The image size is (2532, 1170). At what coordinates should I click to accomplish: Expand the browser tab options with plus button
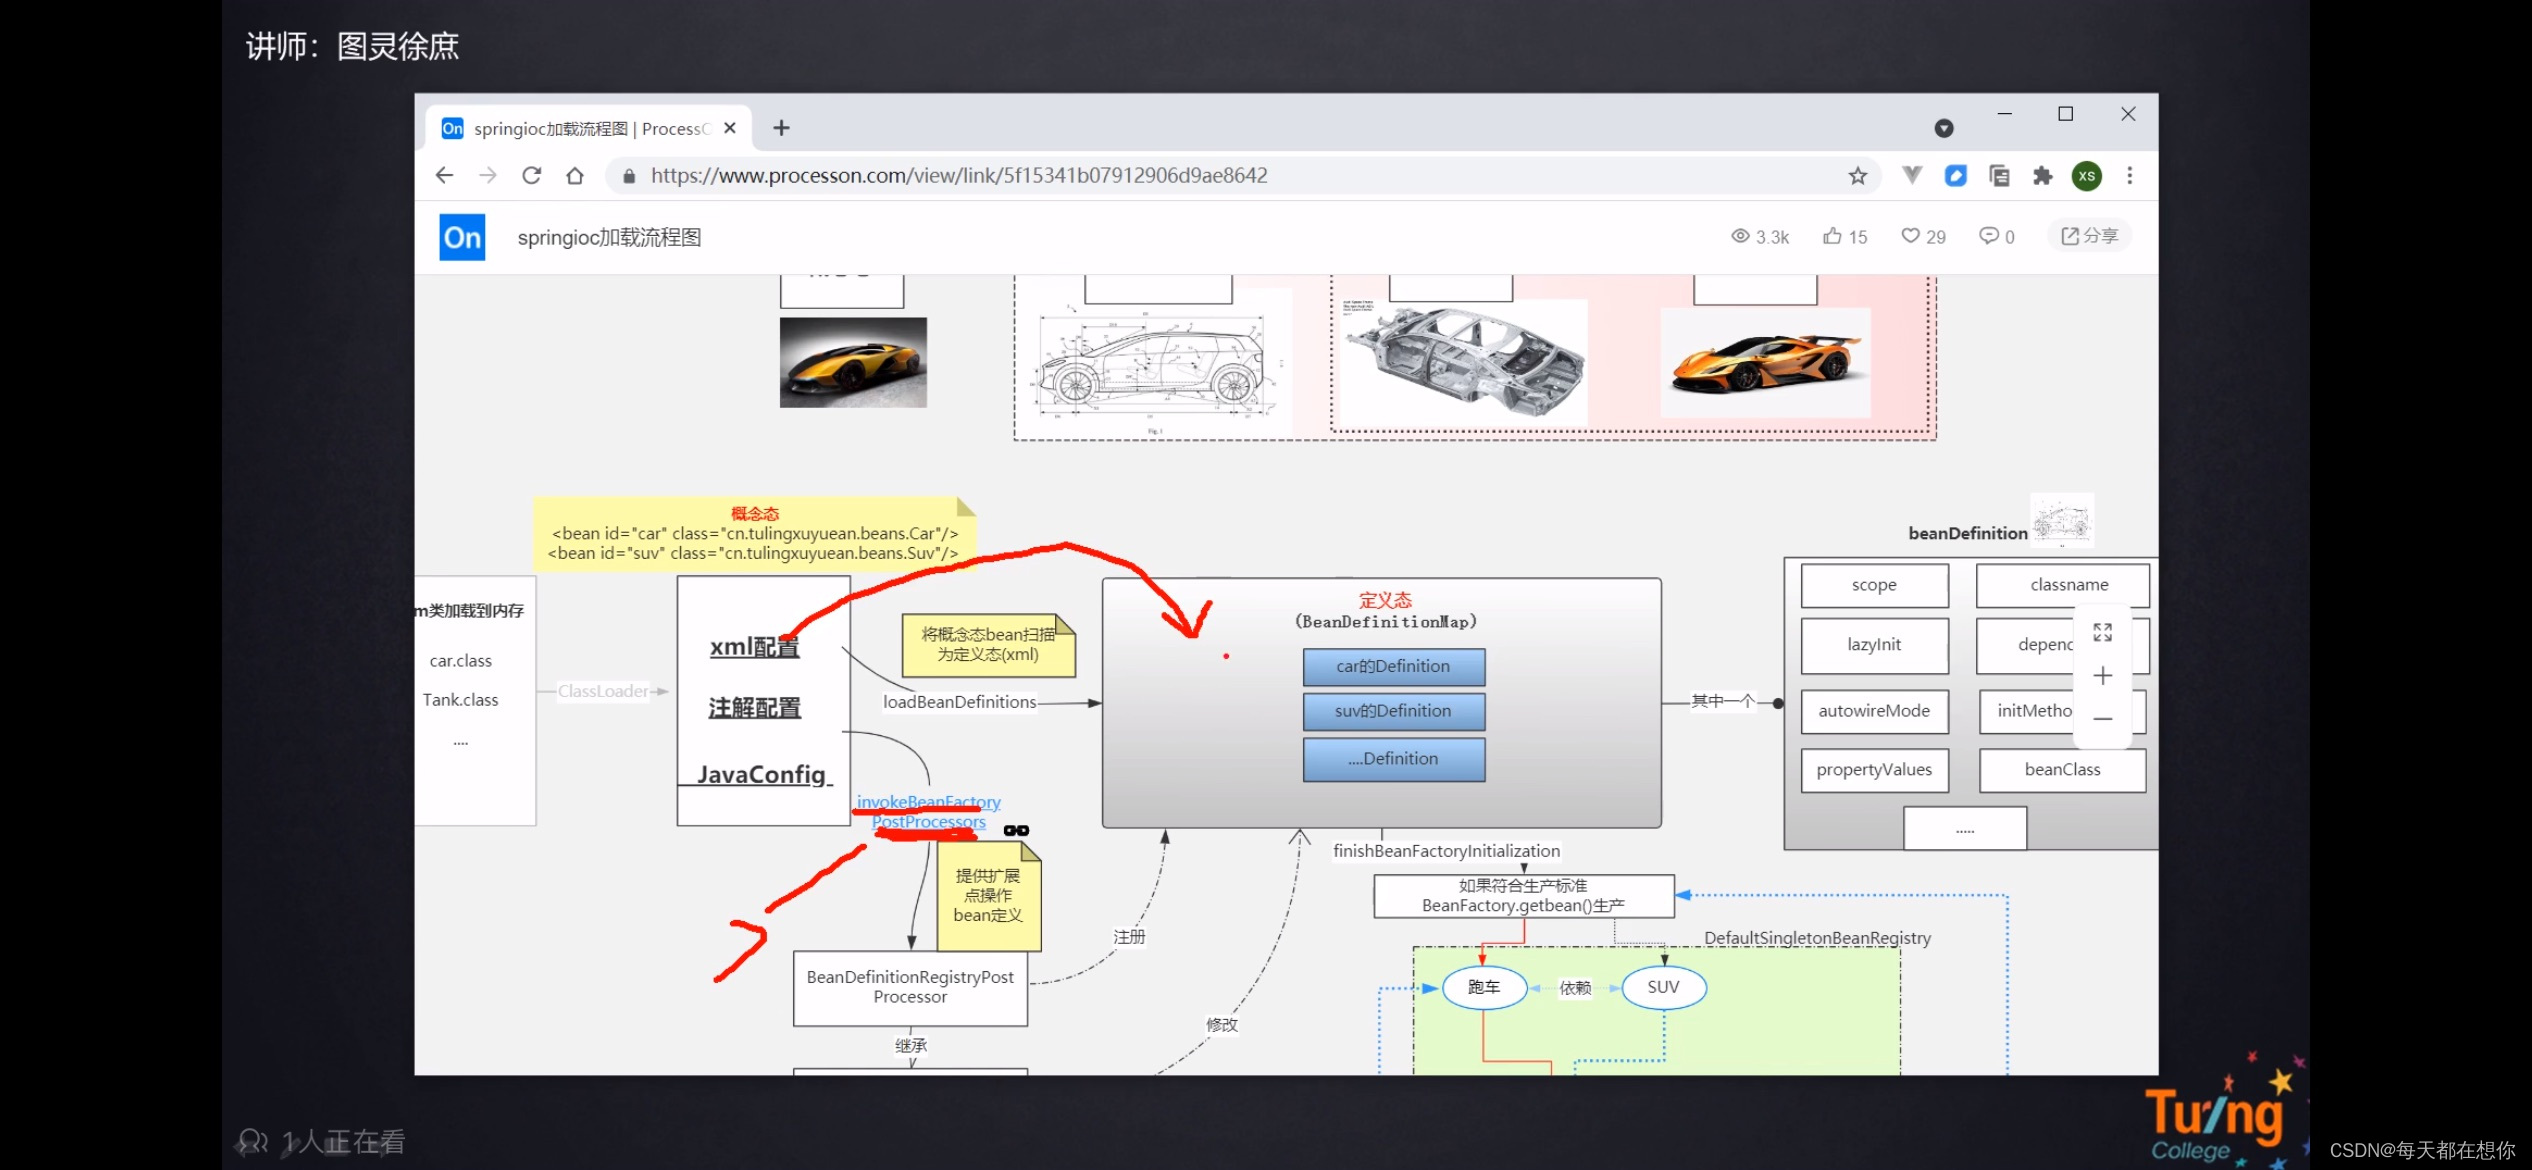coord(783,127)
